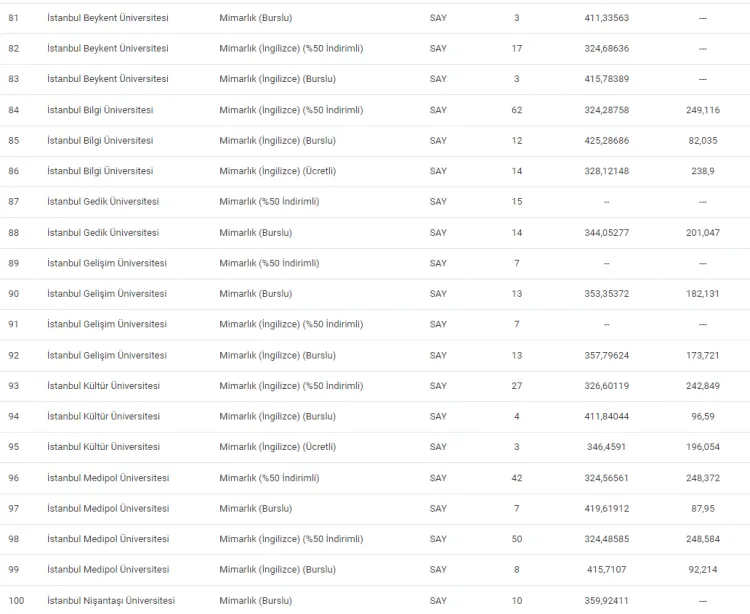Open Mimarlık (İngilizce) (Ücretli) in row 95
The image size is (750, 614).
(277, 447)
